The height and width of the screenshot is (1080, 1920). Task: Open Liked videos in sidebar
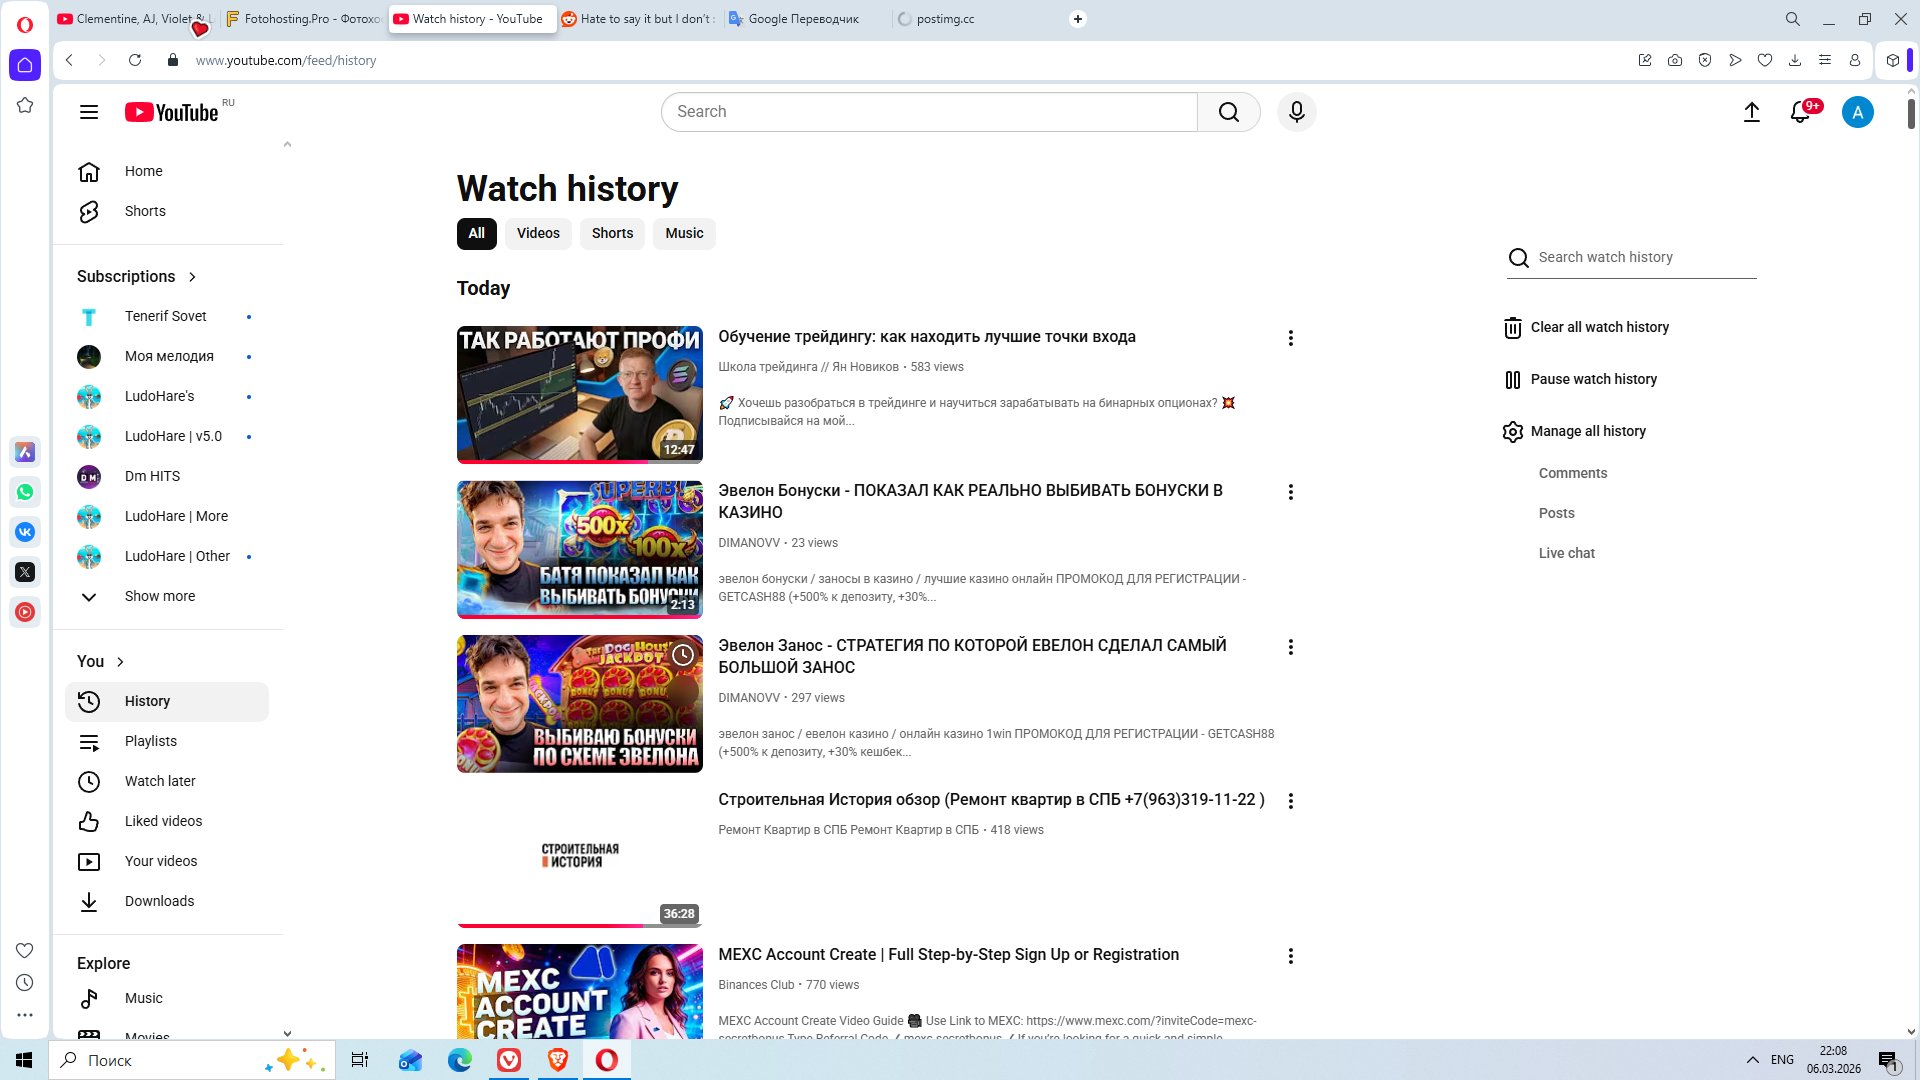[x=163, y=821]
